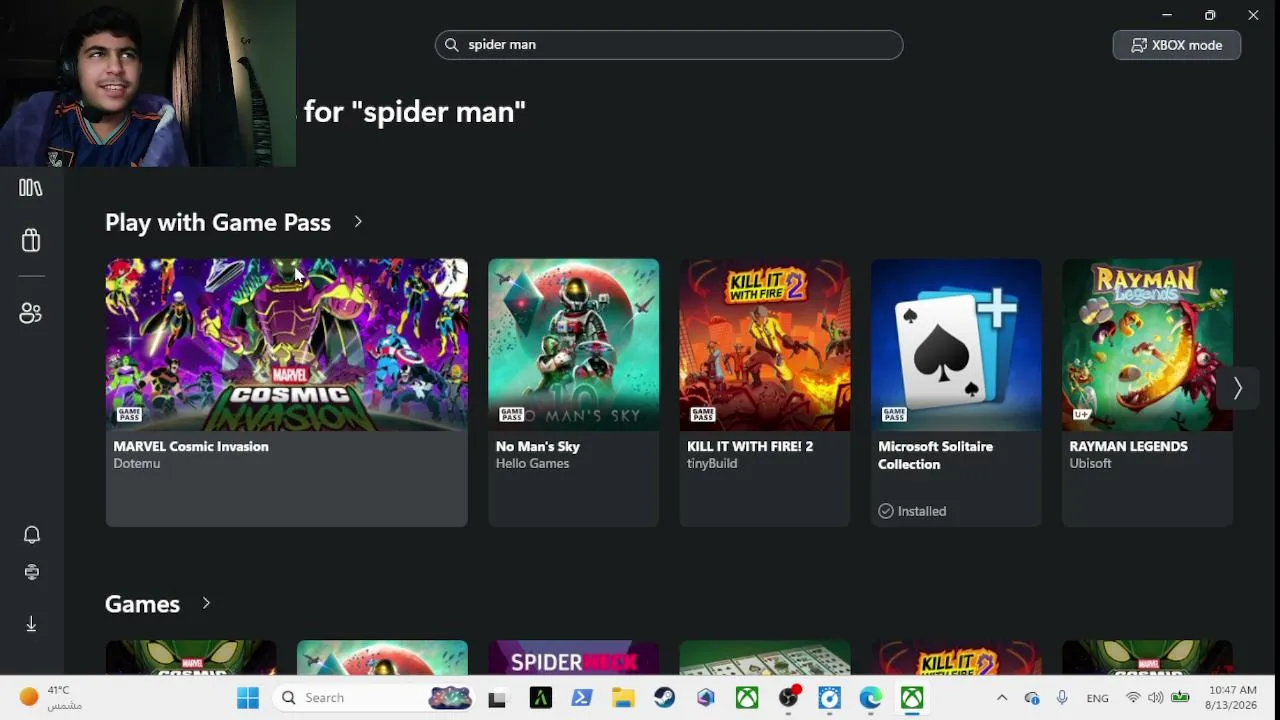Screen dimensions: 1280x720
Task: Open the Task View icon in taskbar
Action: pos(497,698)
